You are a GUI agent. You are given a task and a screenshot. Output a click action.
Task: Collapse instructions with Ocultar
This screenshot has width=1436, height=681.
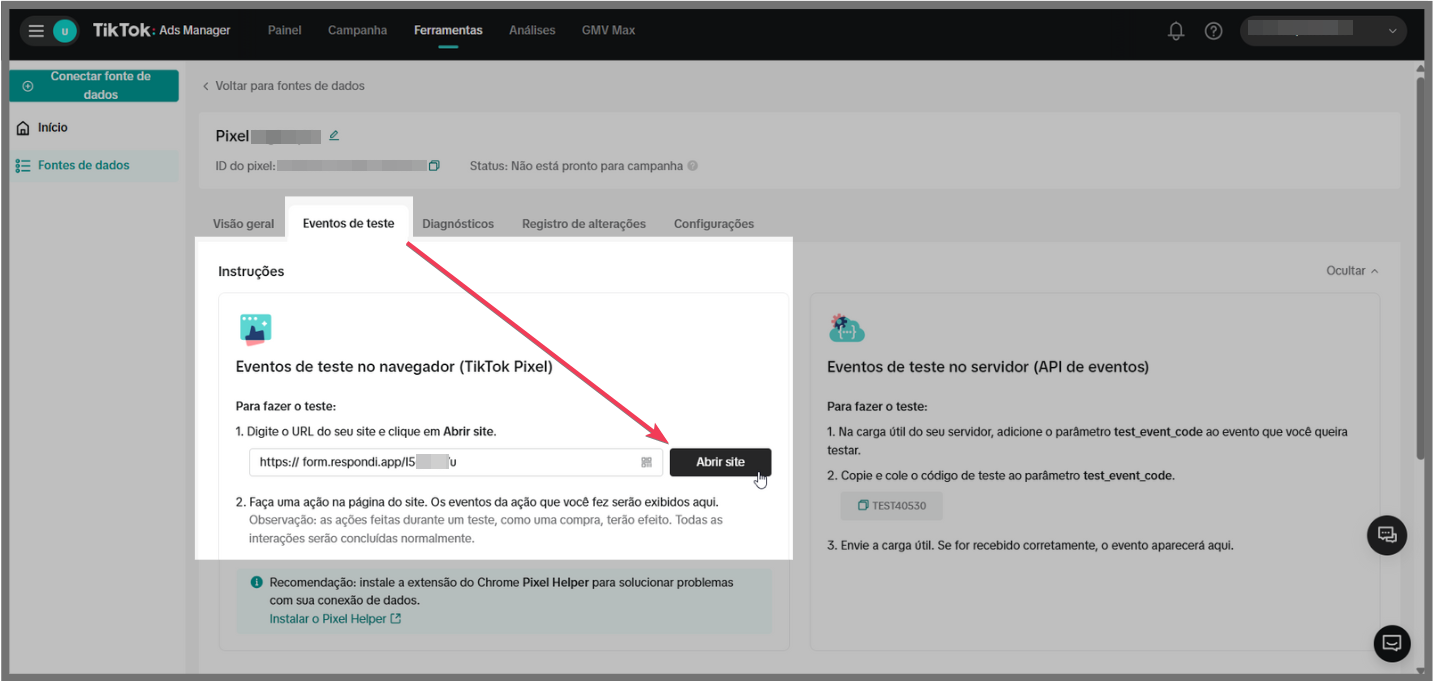click(x=1352, y=271)
